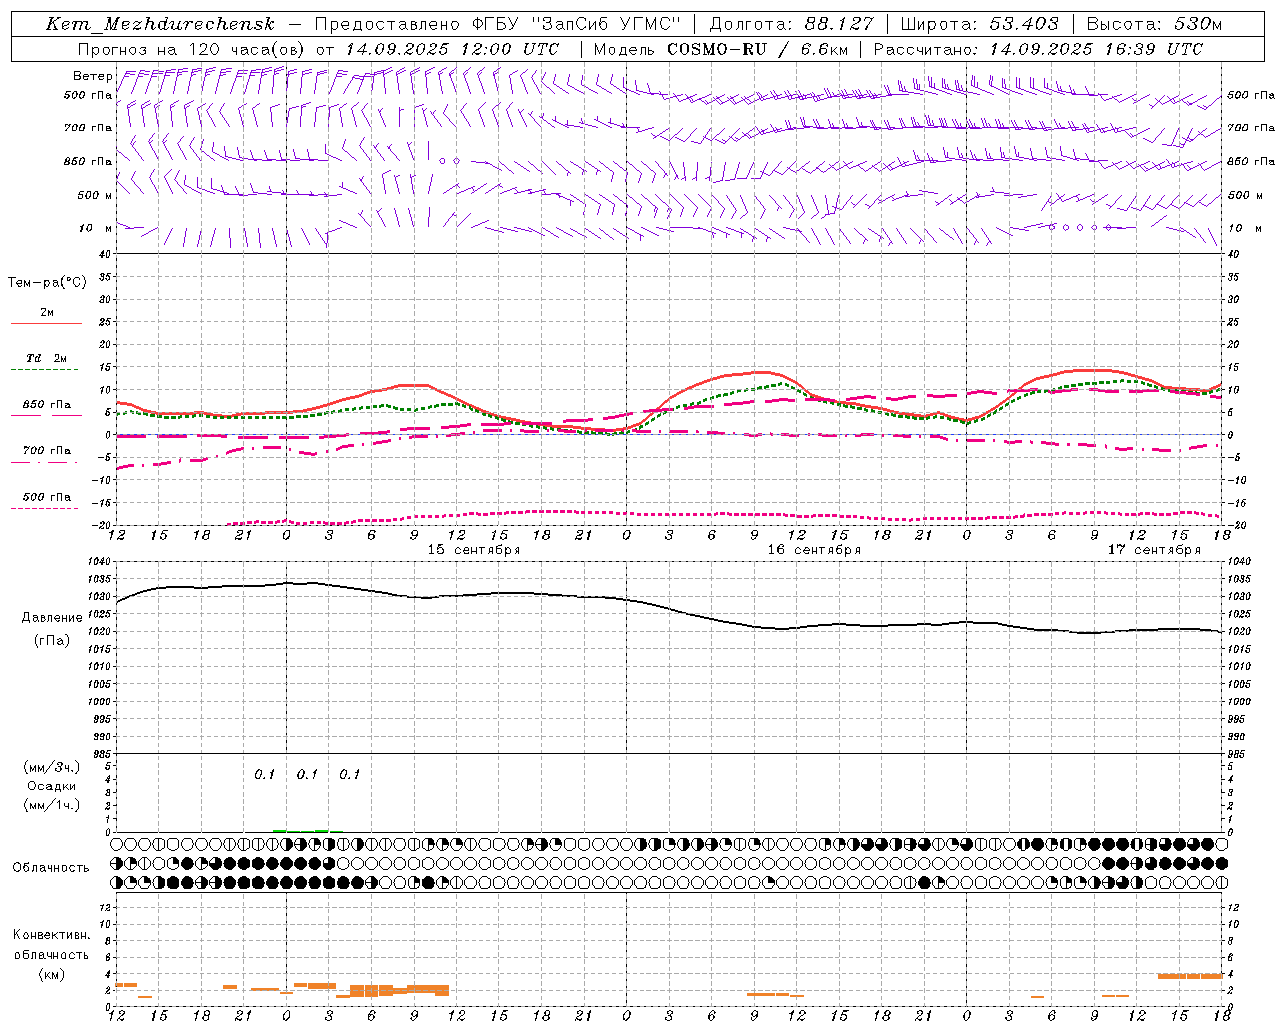The height and width of the screenshot is (1024, 1280).
Task: Click the 500 гПа temperature legend entry
Action: pyautogui.click(x=47, y=496)
